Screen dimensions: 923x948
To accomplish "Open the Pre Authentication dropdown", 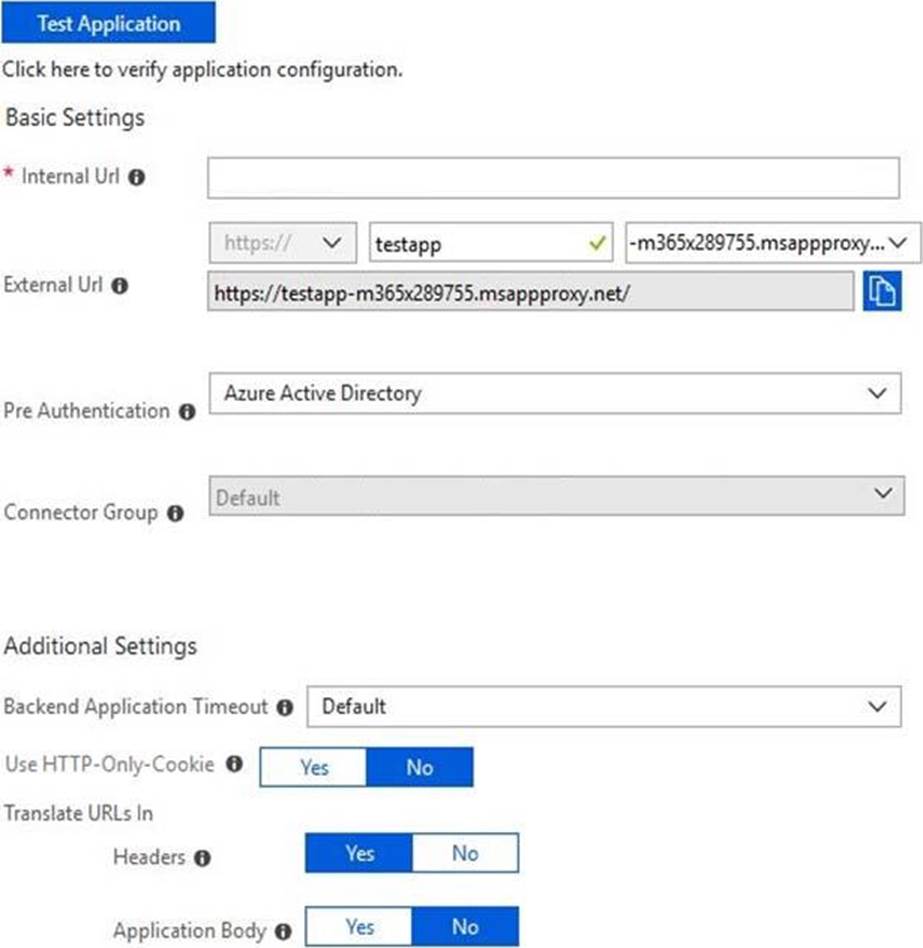I will [554, 393].
